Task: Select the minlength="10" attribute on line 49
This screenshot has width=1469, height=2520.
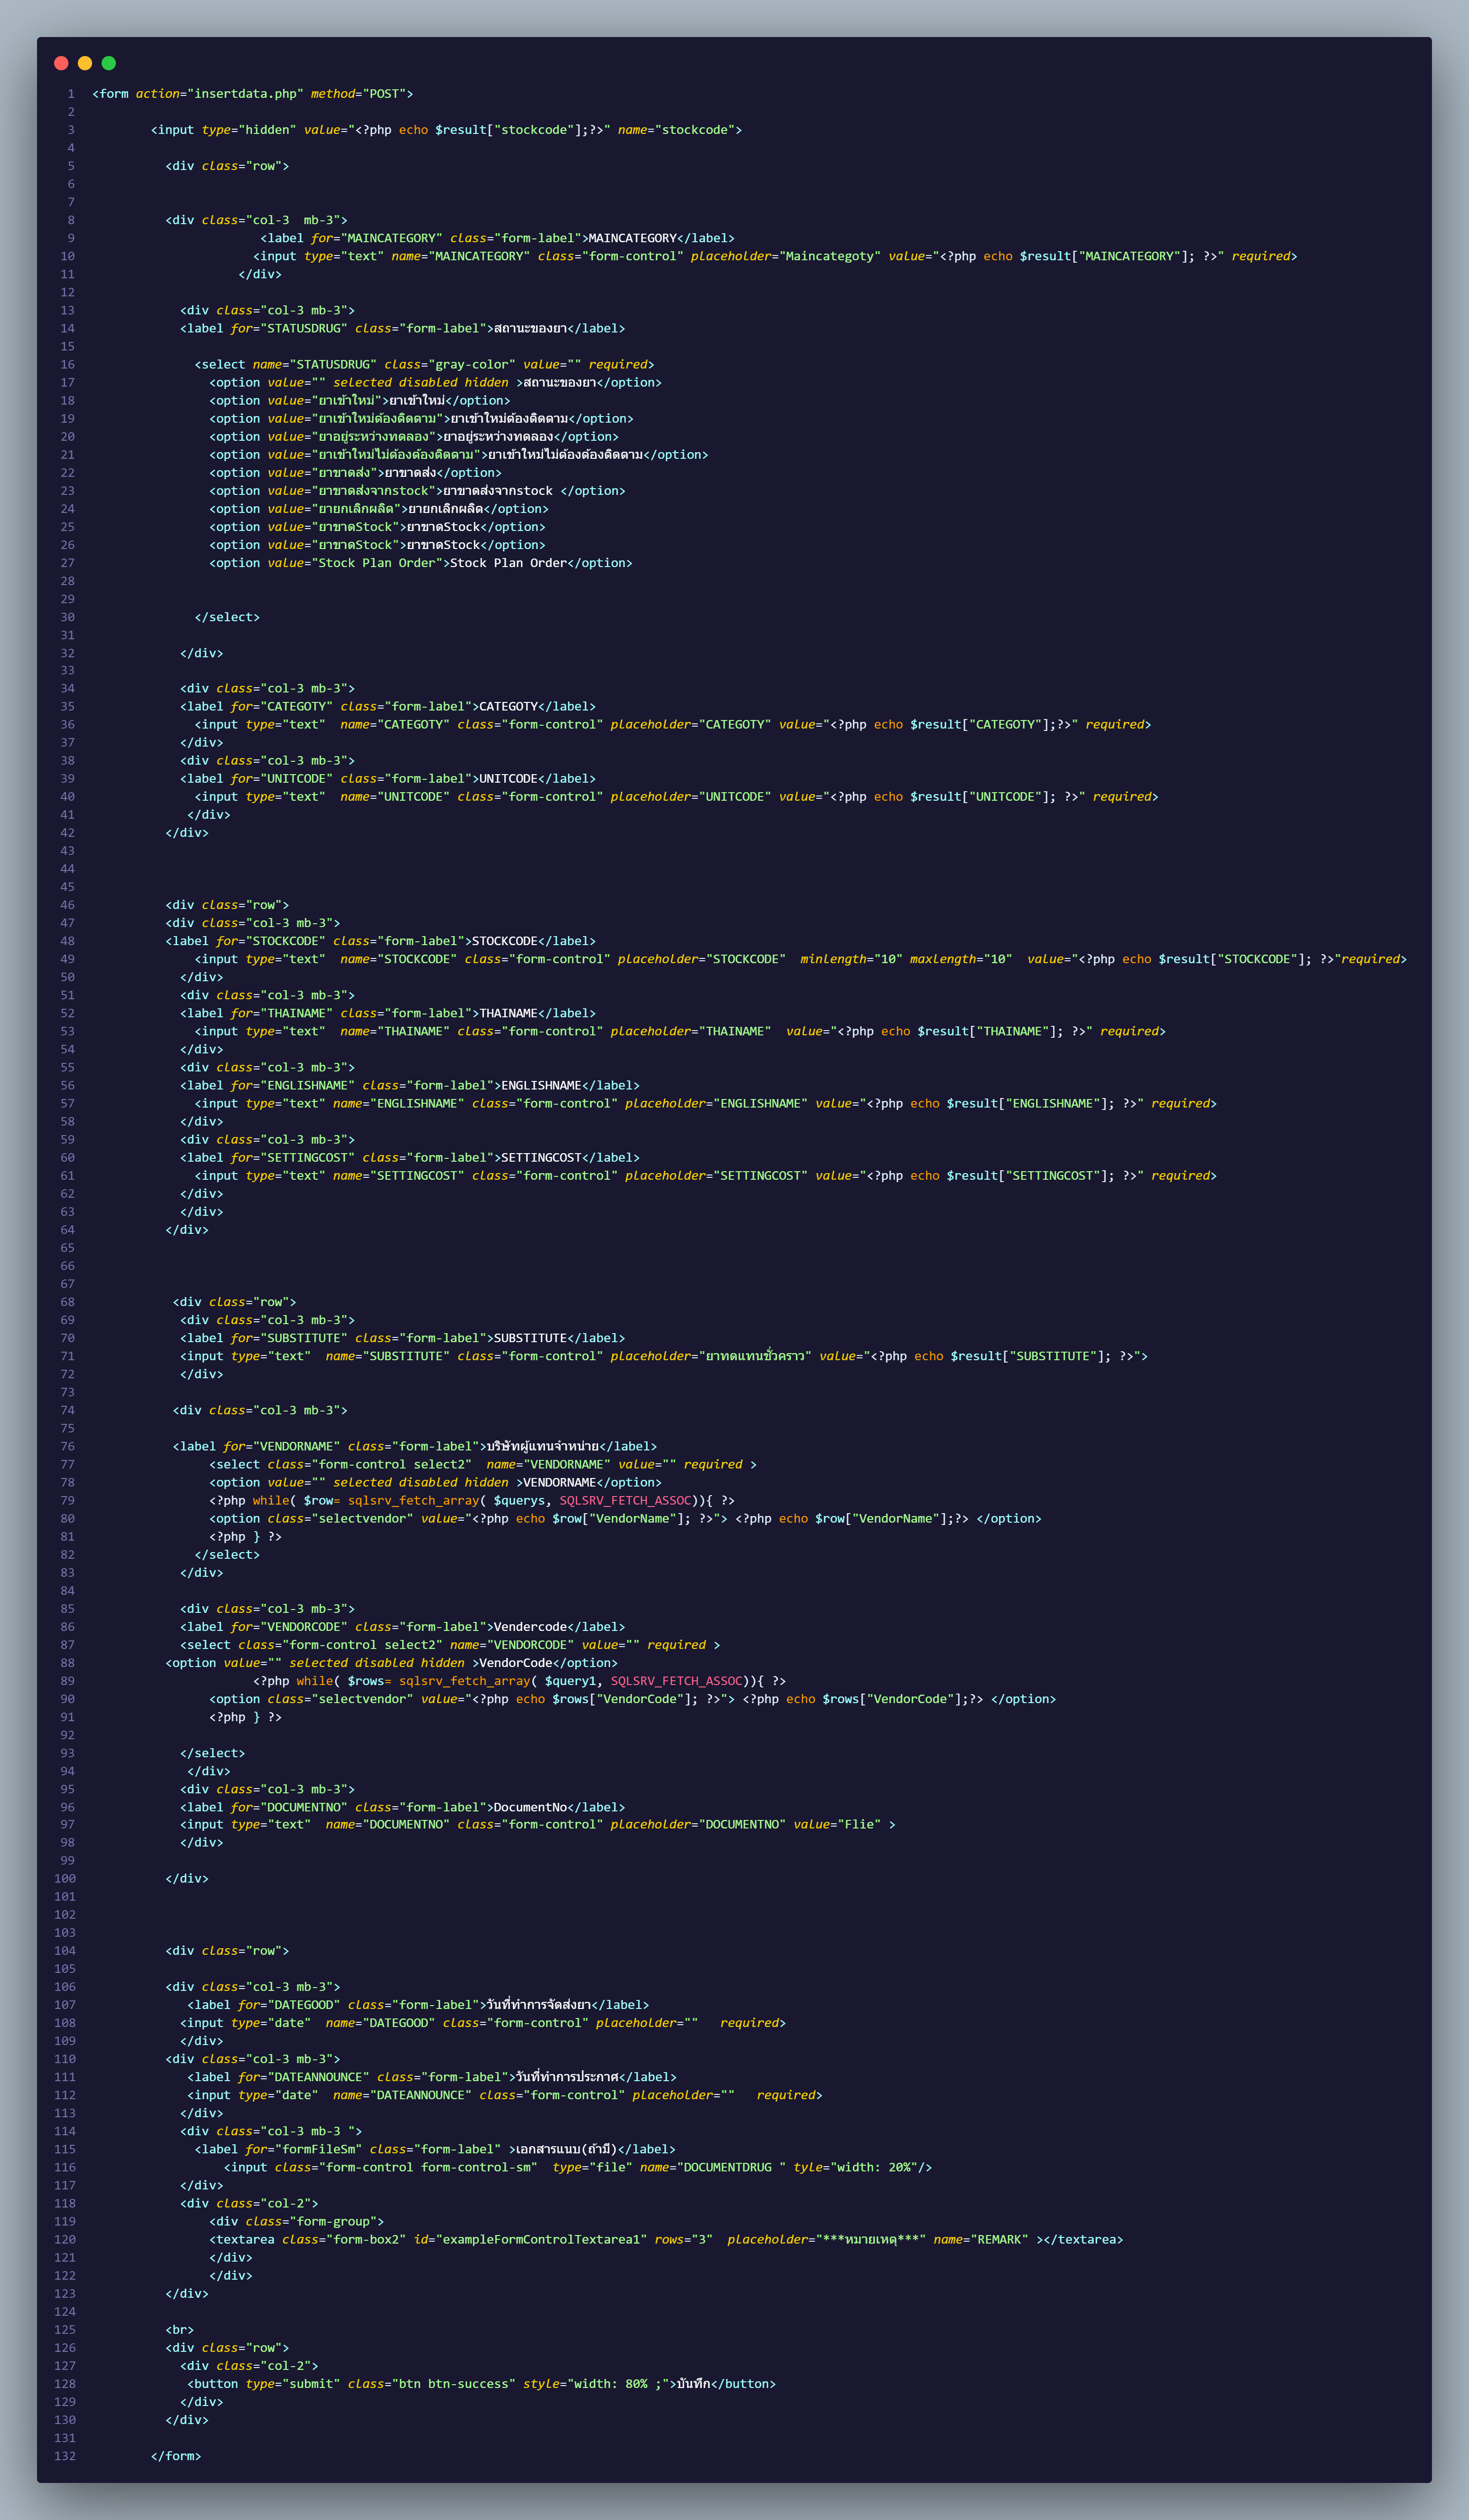Action: (851, 959)
